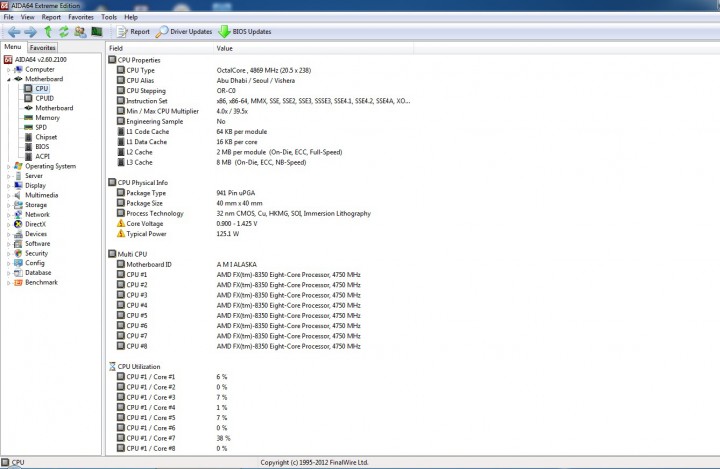
Task: Click the Report toolbar button
Action: click(x=134, y=32)
